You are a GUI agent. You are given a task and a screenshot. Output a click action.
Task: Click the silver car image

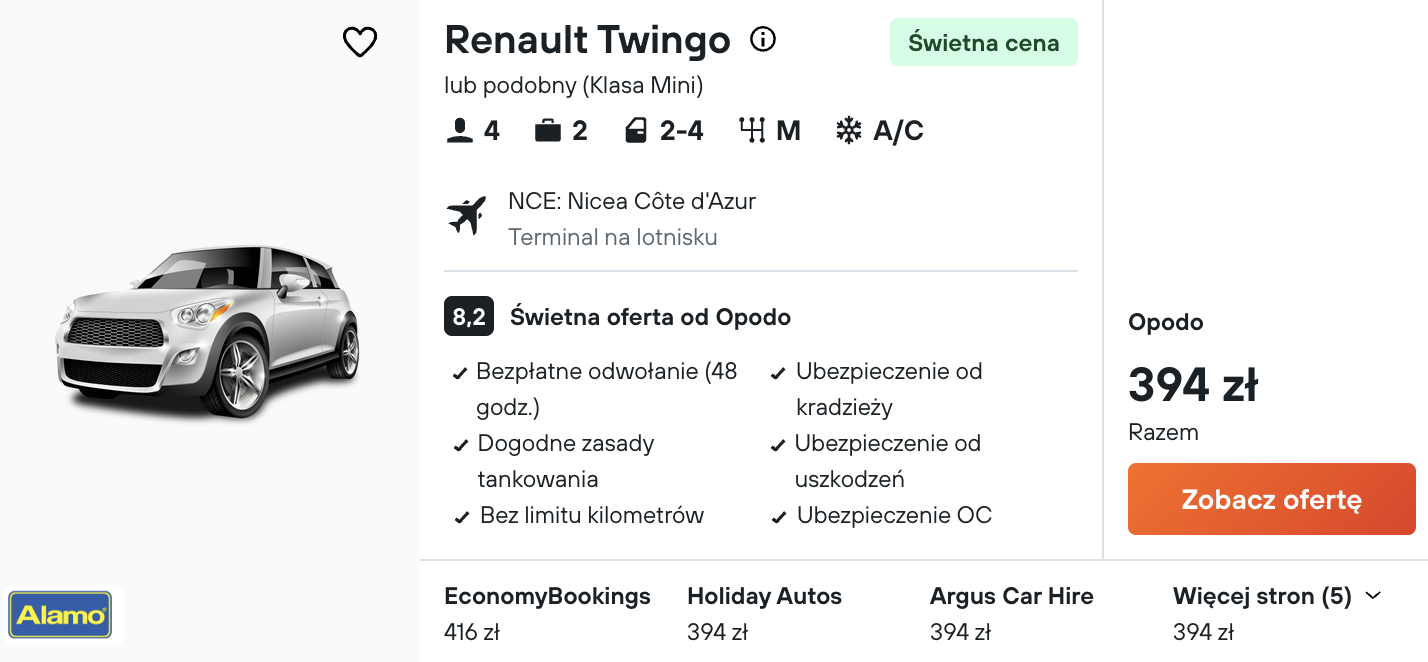(x=207, y=330)
